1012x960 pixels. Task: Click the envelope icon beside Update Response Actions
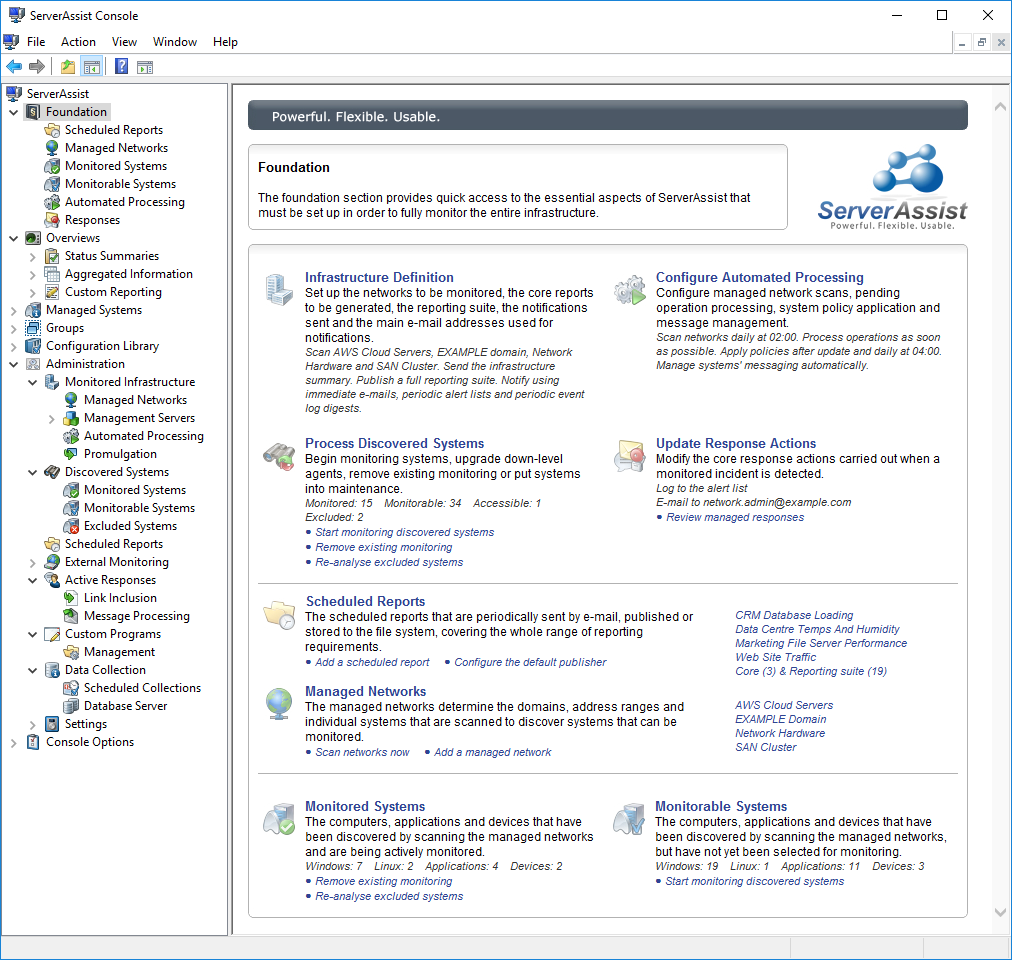coord(629,456)
